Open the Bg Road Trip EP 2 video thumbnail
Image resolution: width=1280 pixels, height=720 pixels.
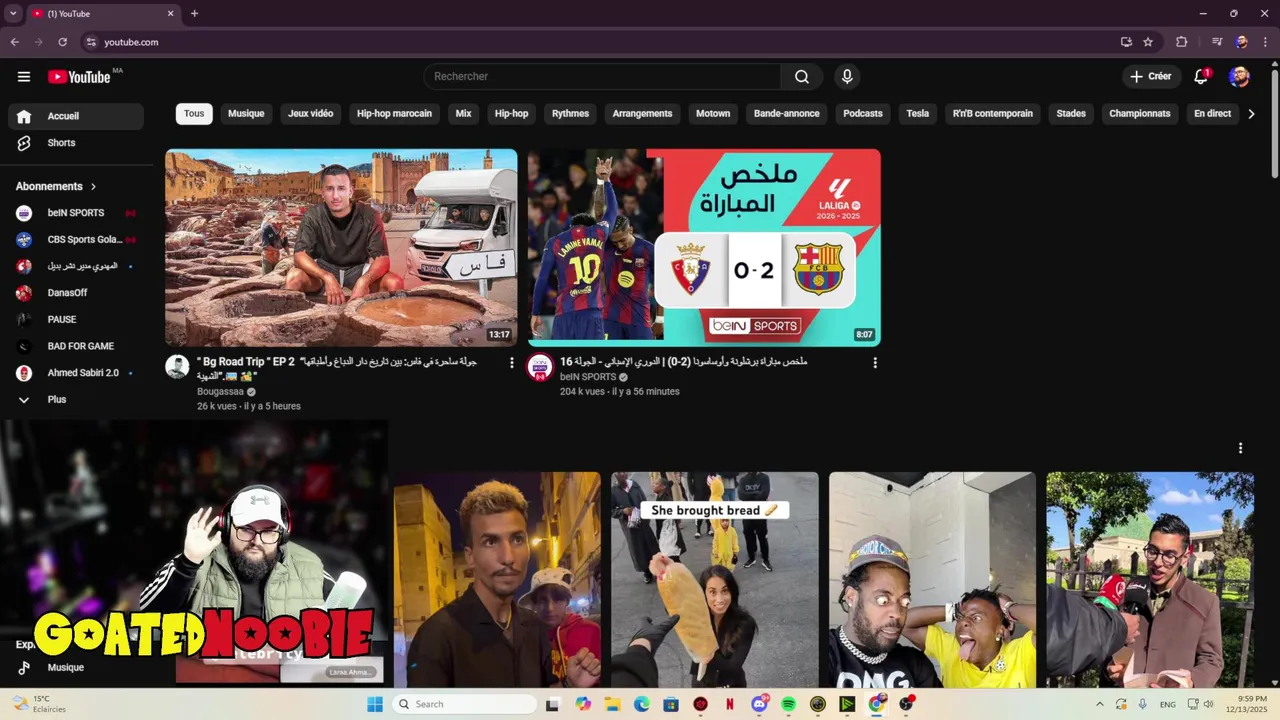click(x=341, y=247)
